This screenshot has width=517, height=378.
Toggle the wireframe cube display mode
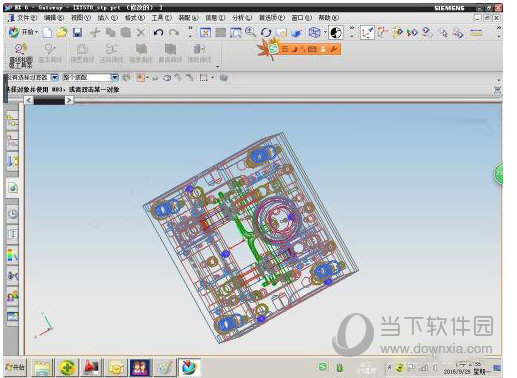[314, 32]
